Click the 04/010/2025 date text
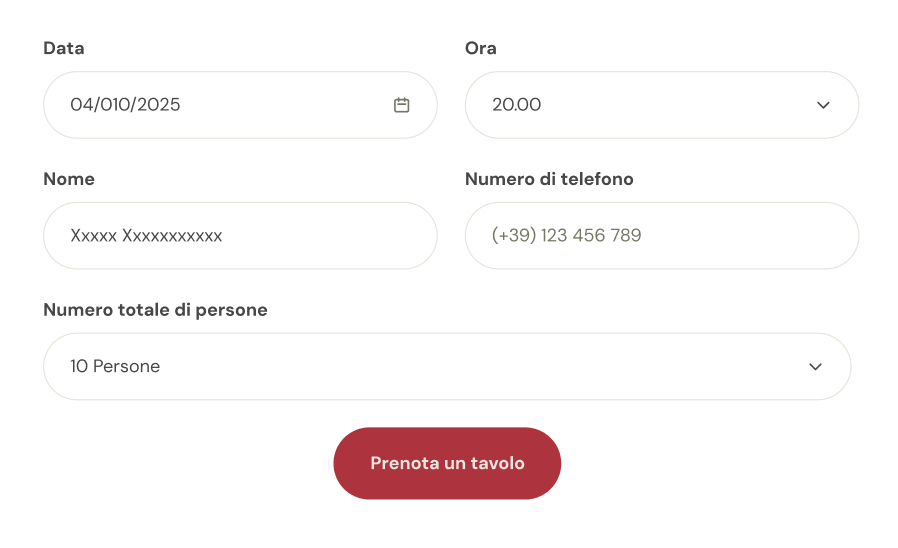The width and height of the screenshot is (898, 548). pos(125,105)
